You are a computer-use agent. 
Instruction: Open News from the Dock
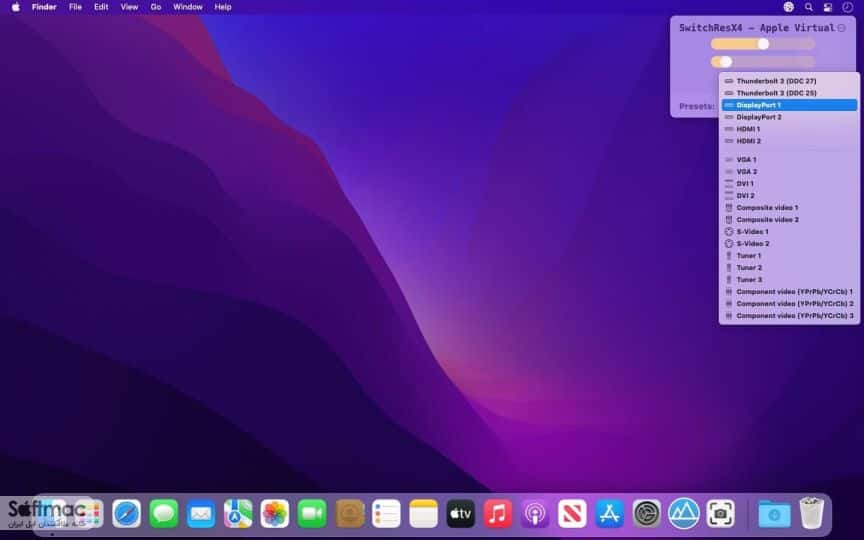572,514
